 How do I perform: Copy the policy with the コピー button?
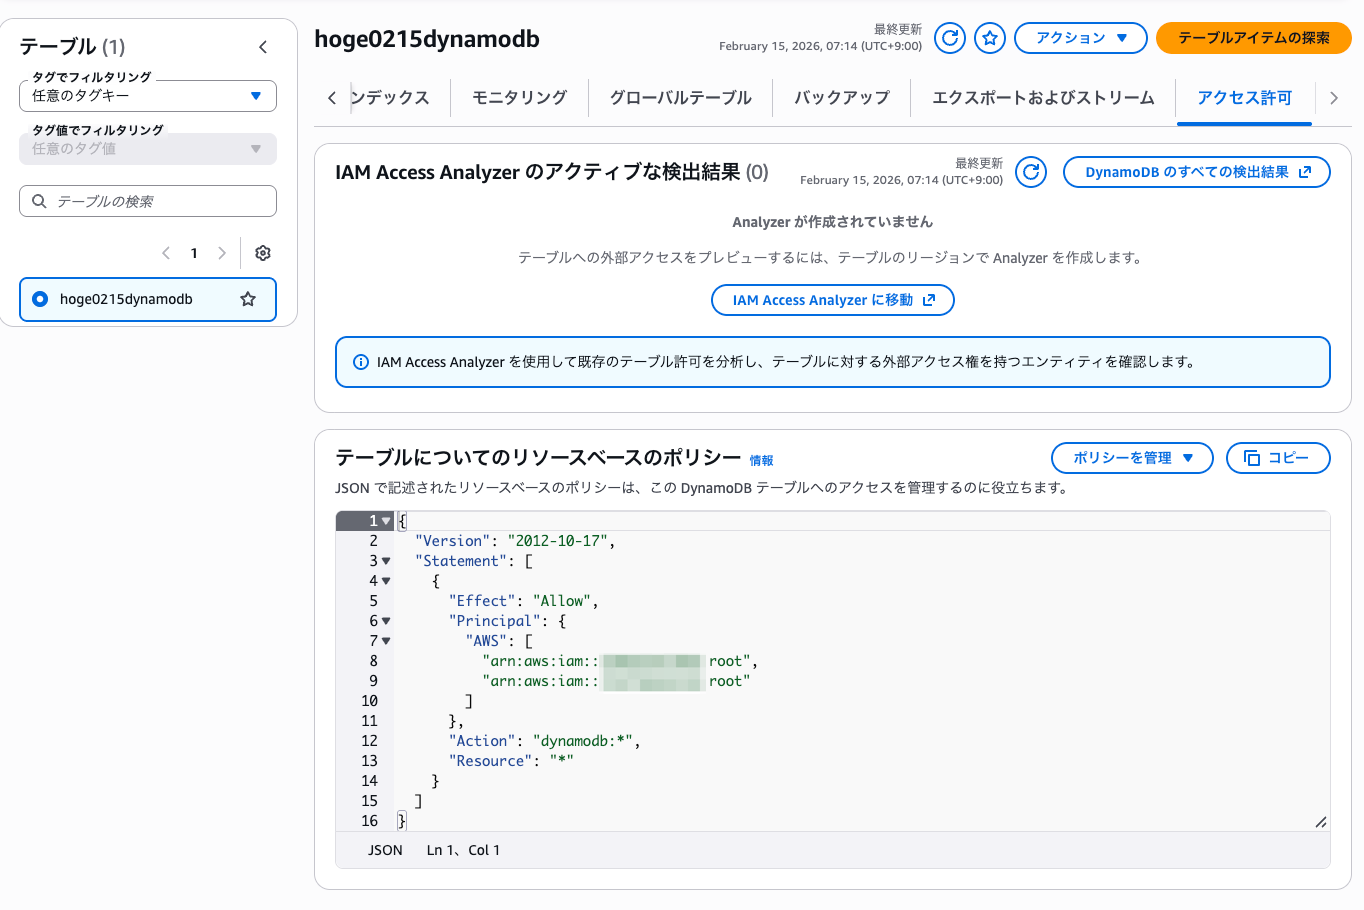pyautogui.click(x=1277, y=458)
